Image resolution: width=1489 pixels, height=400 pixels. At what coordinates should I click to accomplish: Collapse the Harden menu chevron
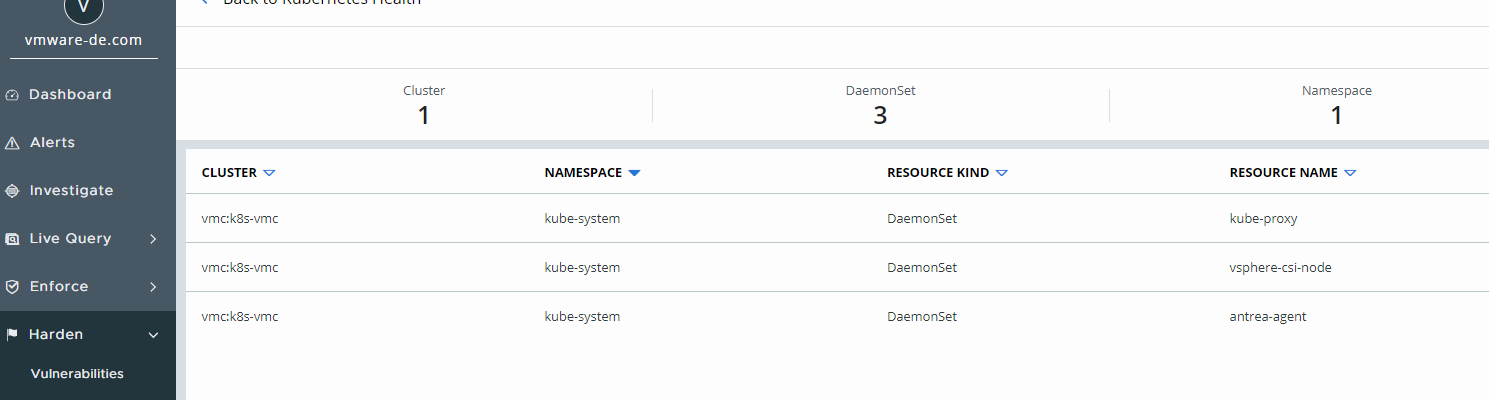pos(153,335)
